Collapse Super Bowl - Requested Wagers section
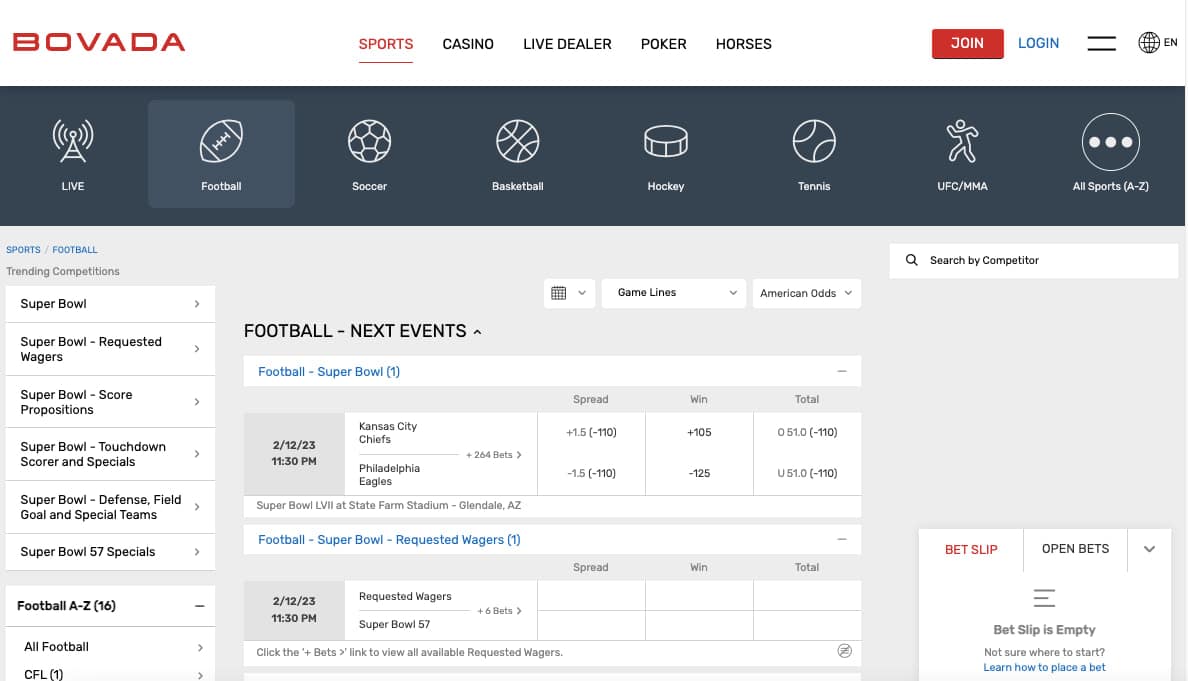 click(842, 539)
